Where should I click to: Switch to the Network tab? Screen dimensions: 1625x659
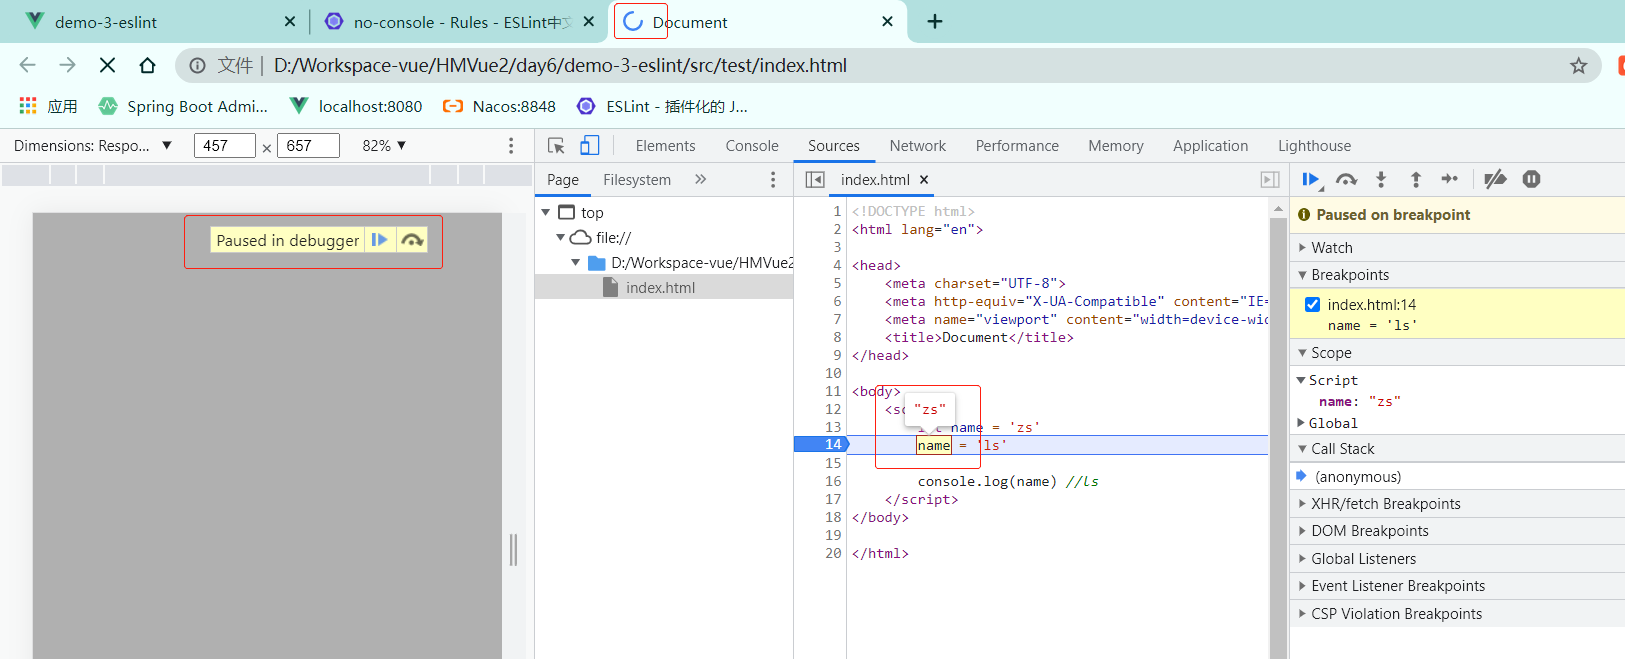(917, 146)
